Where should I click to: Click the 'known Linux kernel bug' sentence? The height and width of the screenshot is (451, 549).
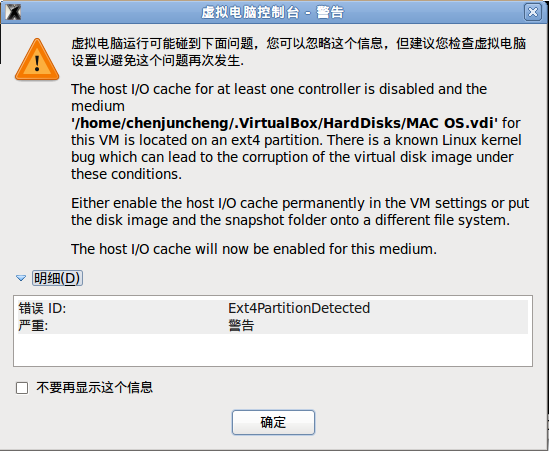pyautogui.click(x=296, y=157)
